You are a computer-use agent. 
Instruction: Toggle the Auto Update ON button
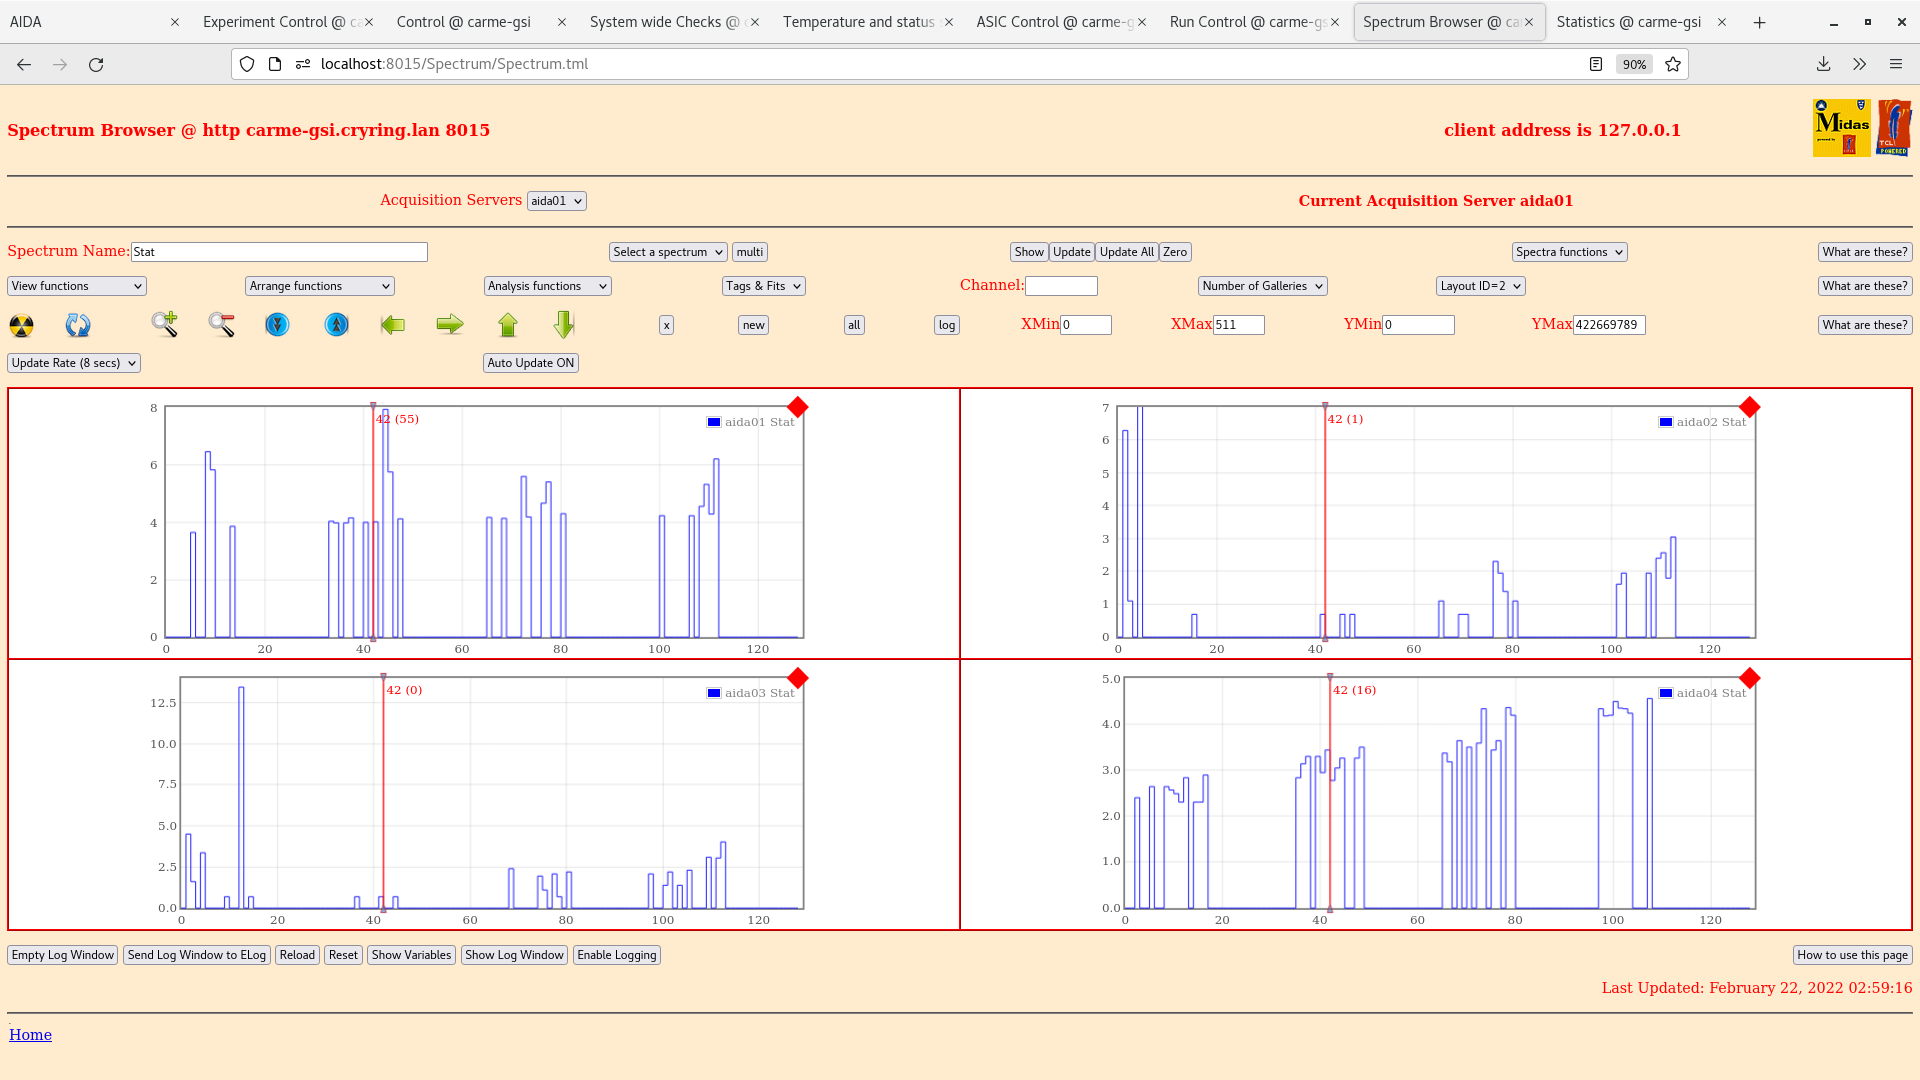(530, 363)
